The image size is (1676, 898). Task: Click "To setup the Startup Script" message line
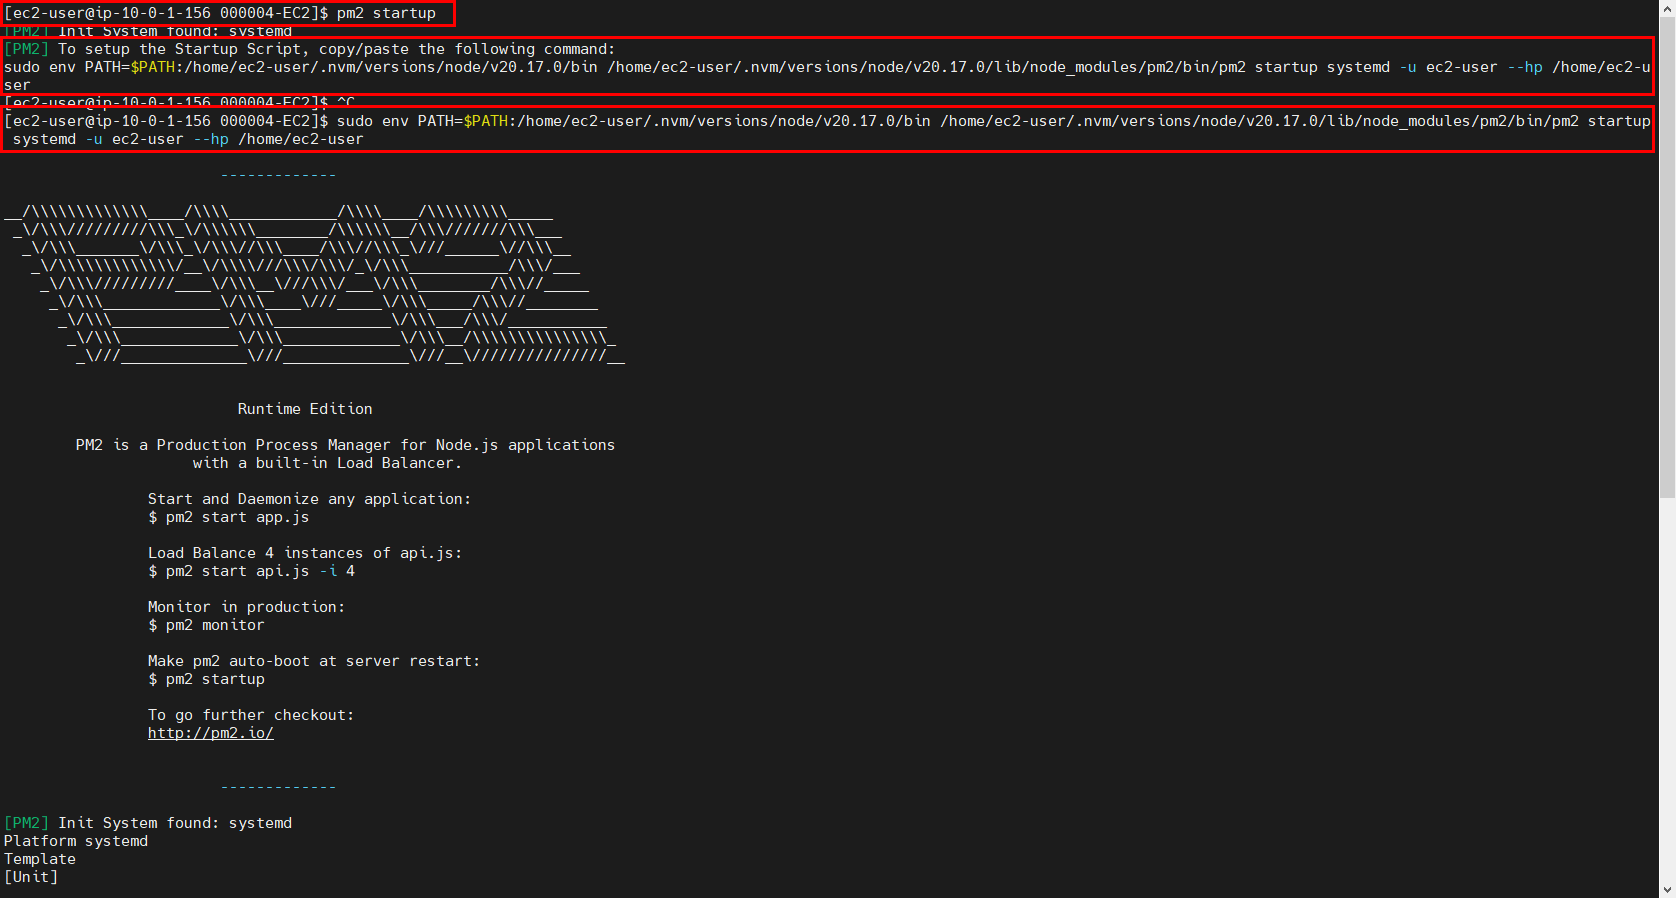point(336,49)
